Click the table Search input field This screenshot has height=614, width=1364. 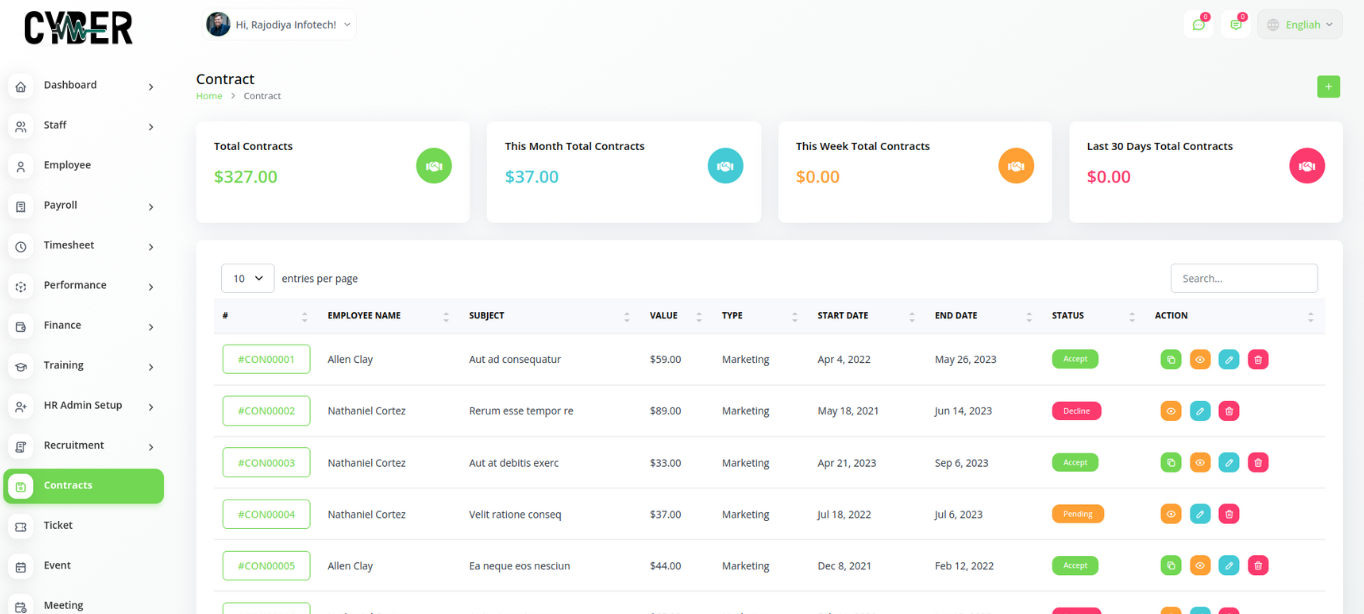(x=1243, y=278)
